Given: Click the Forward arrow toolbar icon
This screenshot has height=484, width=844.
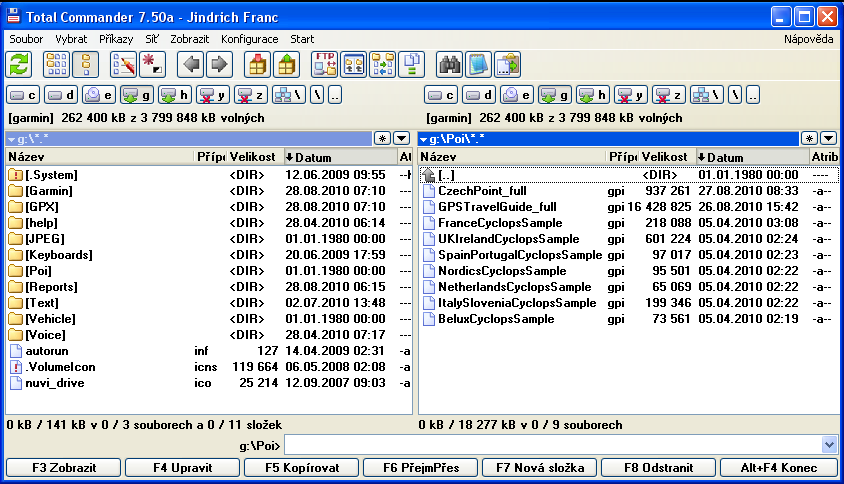Looking at the screenshot, I should point(218,64).
